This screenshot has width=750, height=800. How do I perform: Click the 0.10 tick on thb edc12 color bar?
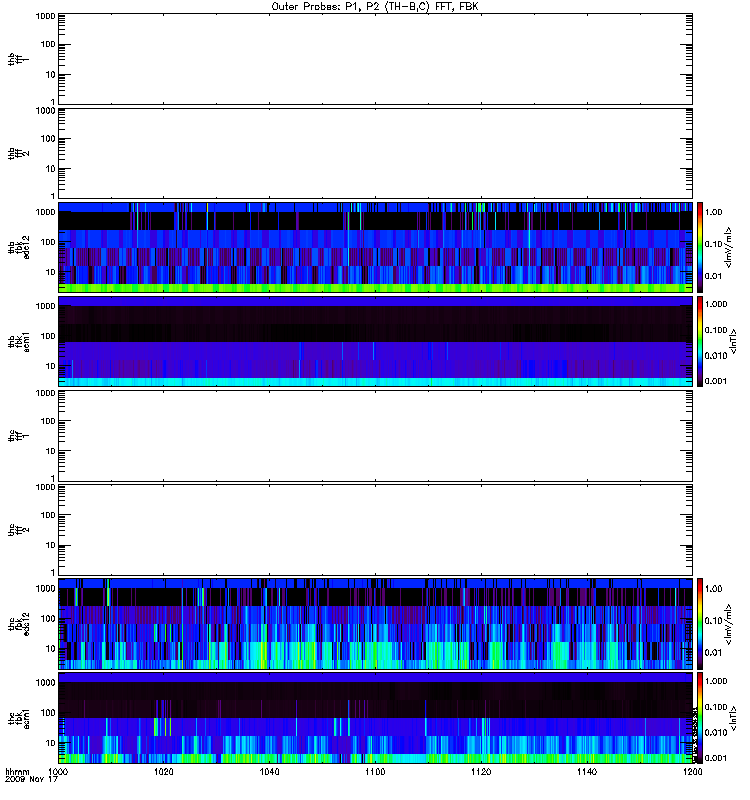[x=713, y=244]
